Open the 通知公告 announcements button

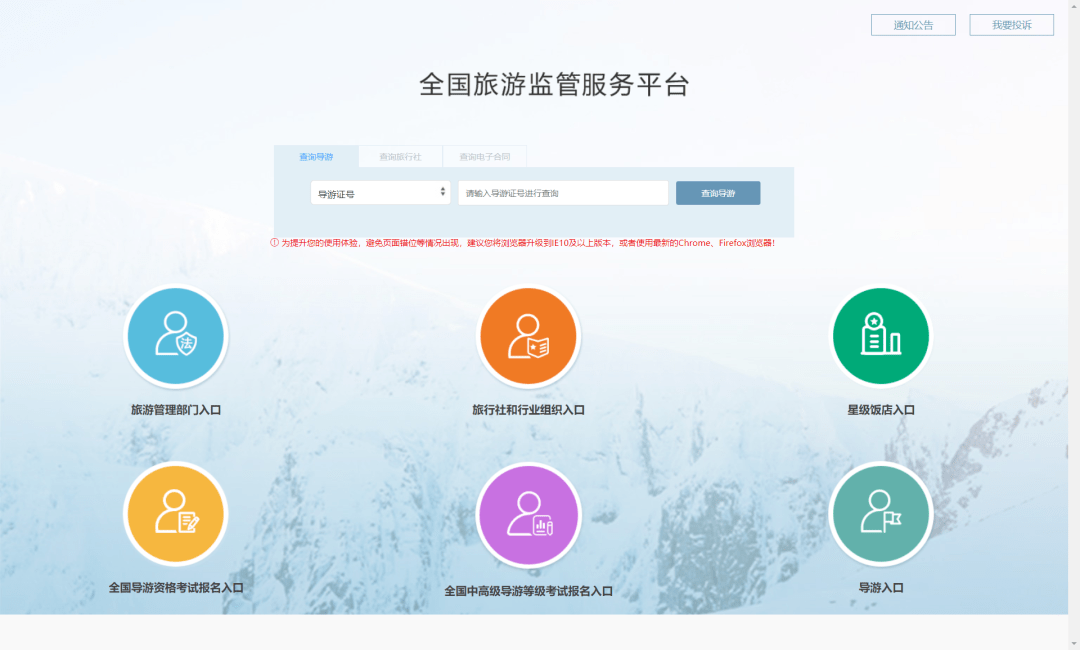click(x=913, y=25)
